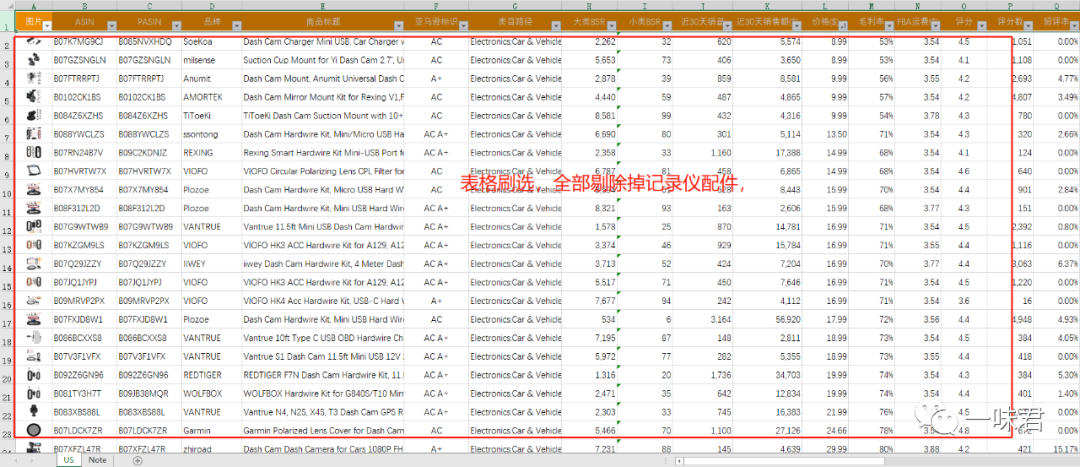Open the 品牌 column filter dropdown
Screen dimensions: 1080x467
pyautogui.click(x=236, y=25)
